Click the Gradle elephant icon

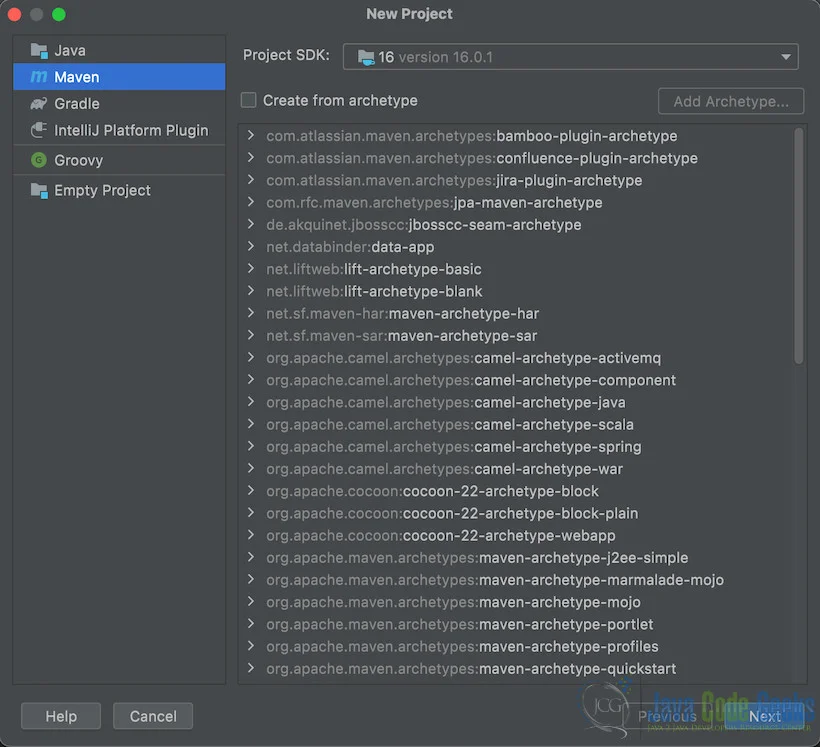point(39,104)
